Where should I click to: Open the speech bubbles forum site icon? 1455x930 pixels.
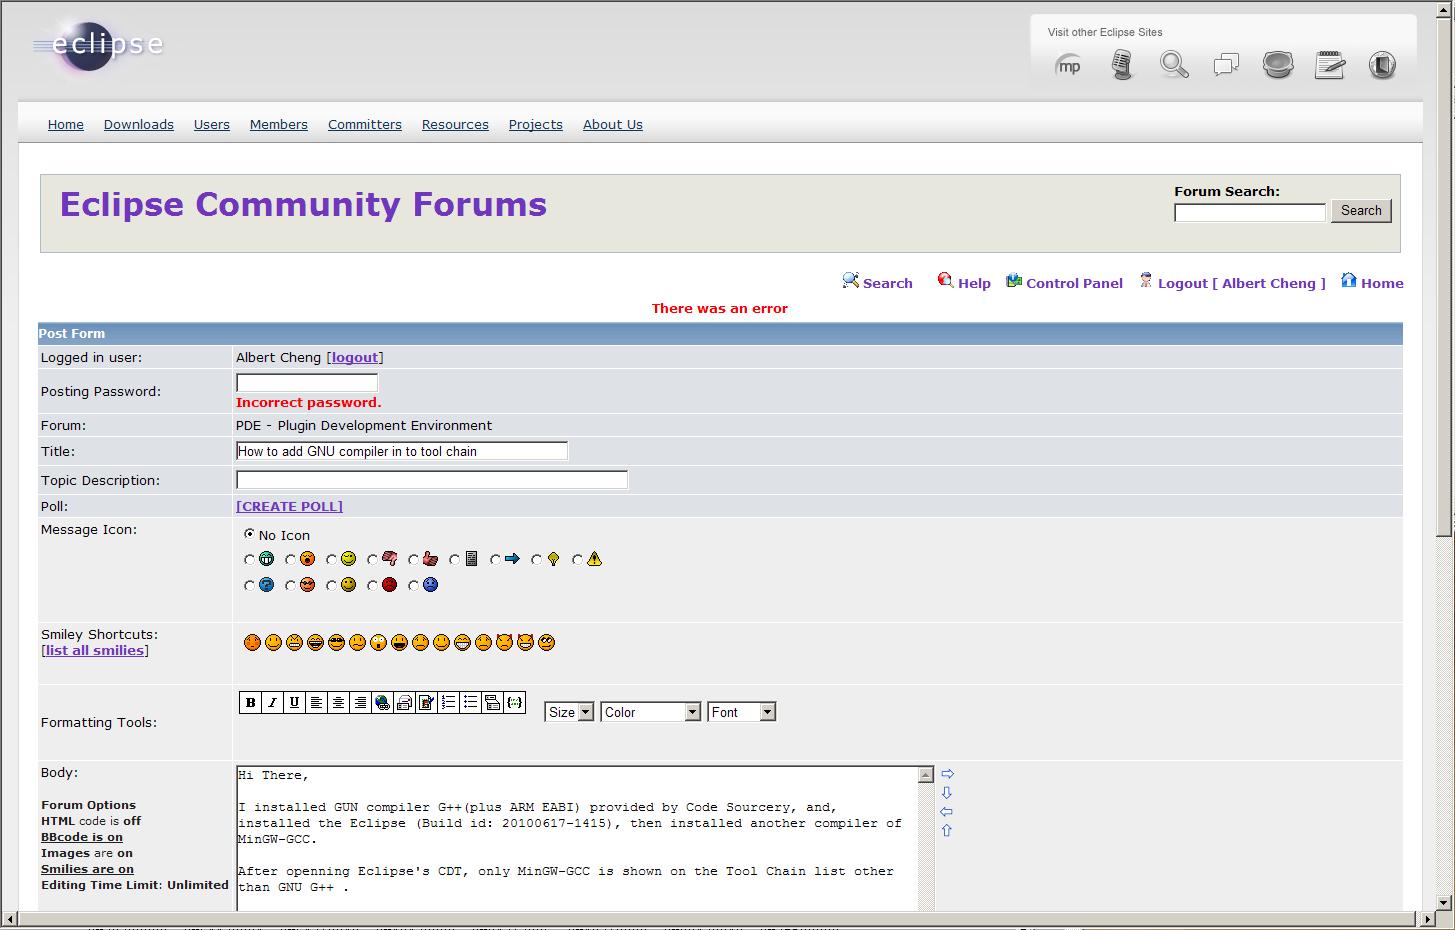pos(1226,66)
